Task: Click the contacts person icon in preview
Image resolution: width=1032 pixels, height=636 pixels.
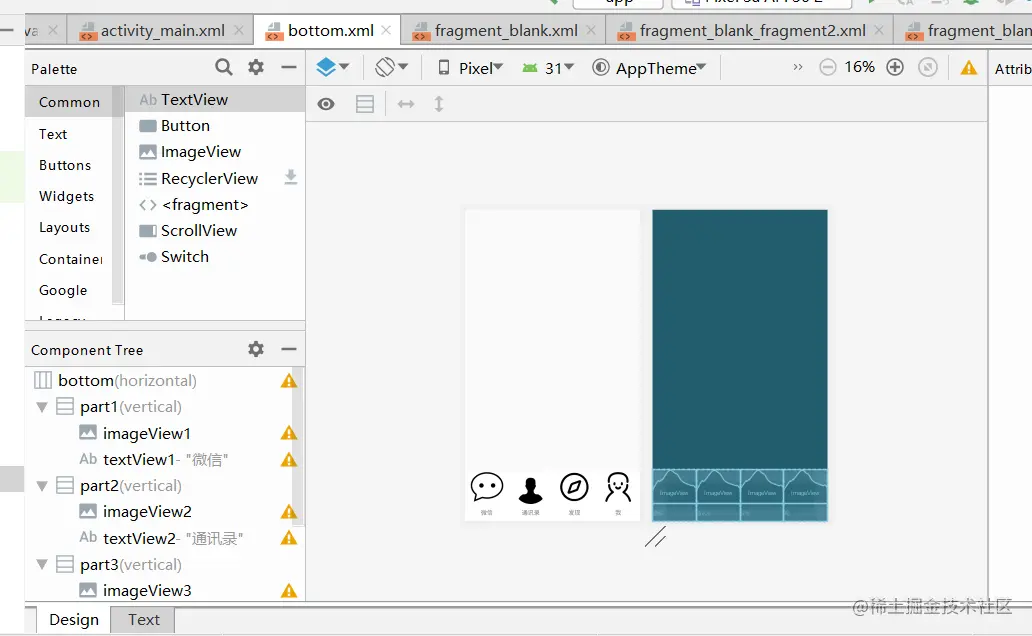Action: click(530, 489)
